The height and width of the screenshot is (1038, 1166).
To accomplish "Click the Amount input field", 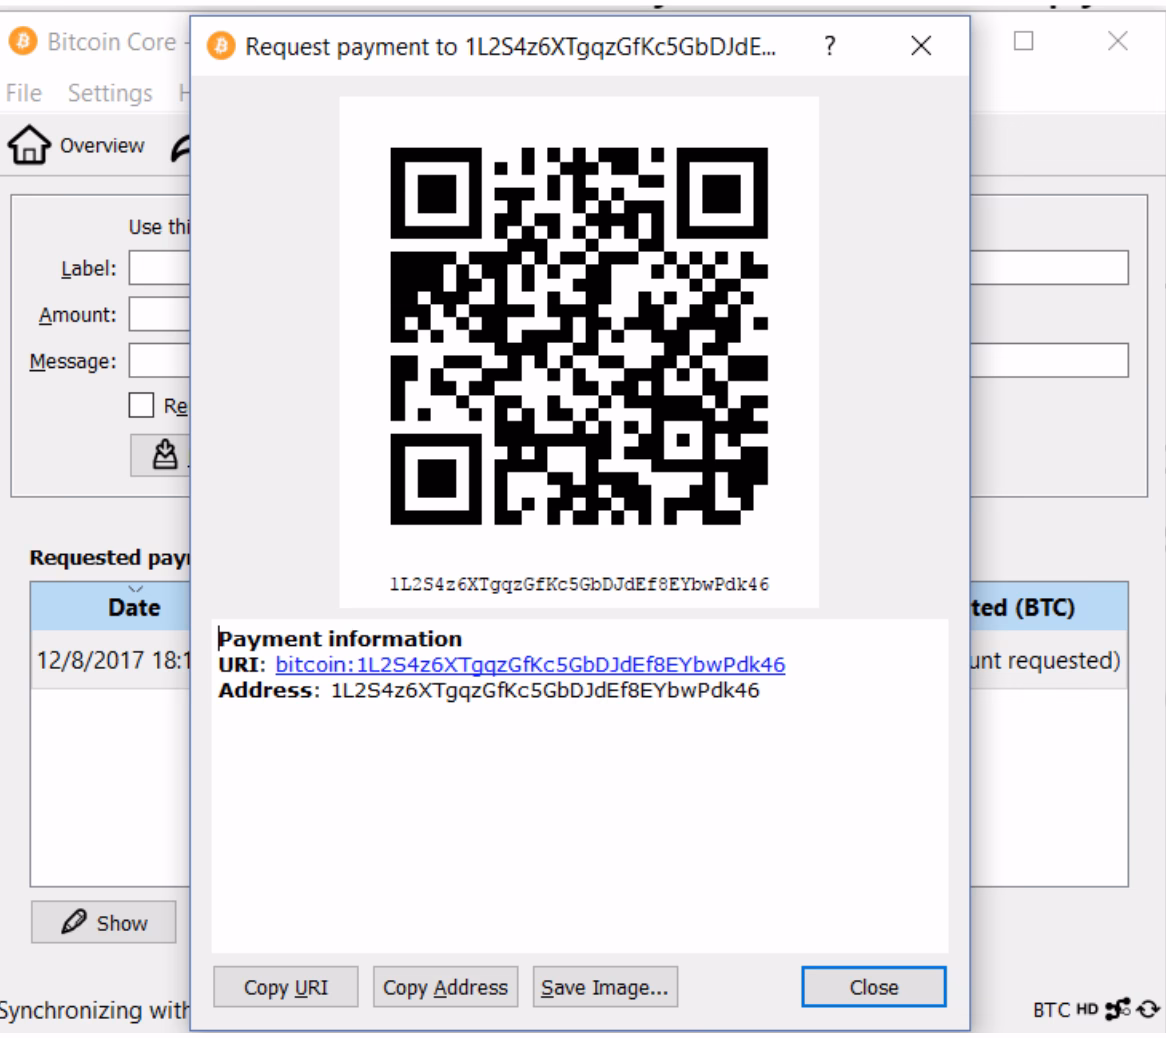I will (159, 315).
